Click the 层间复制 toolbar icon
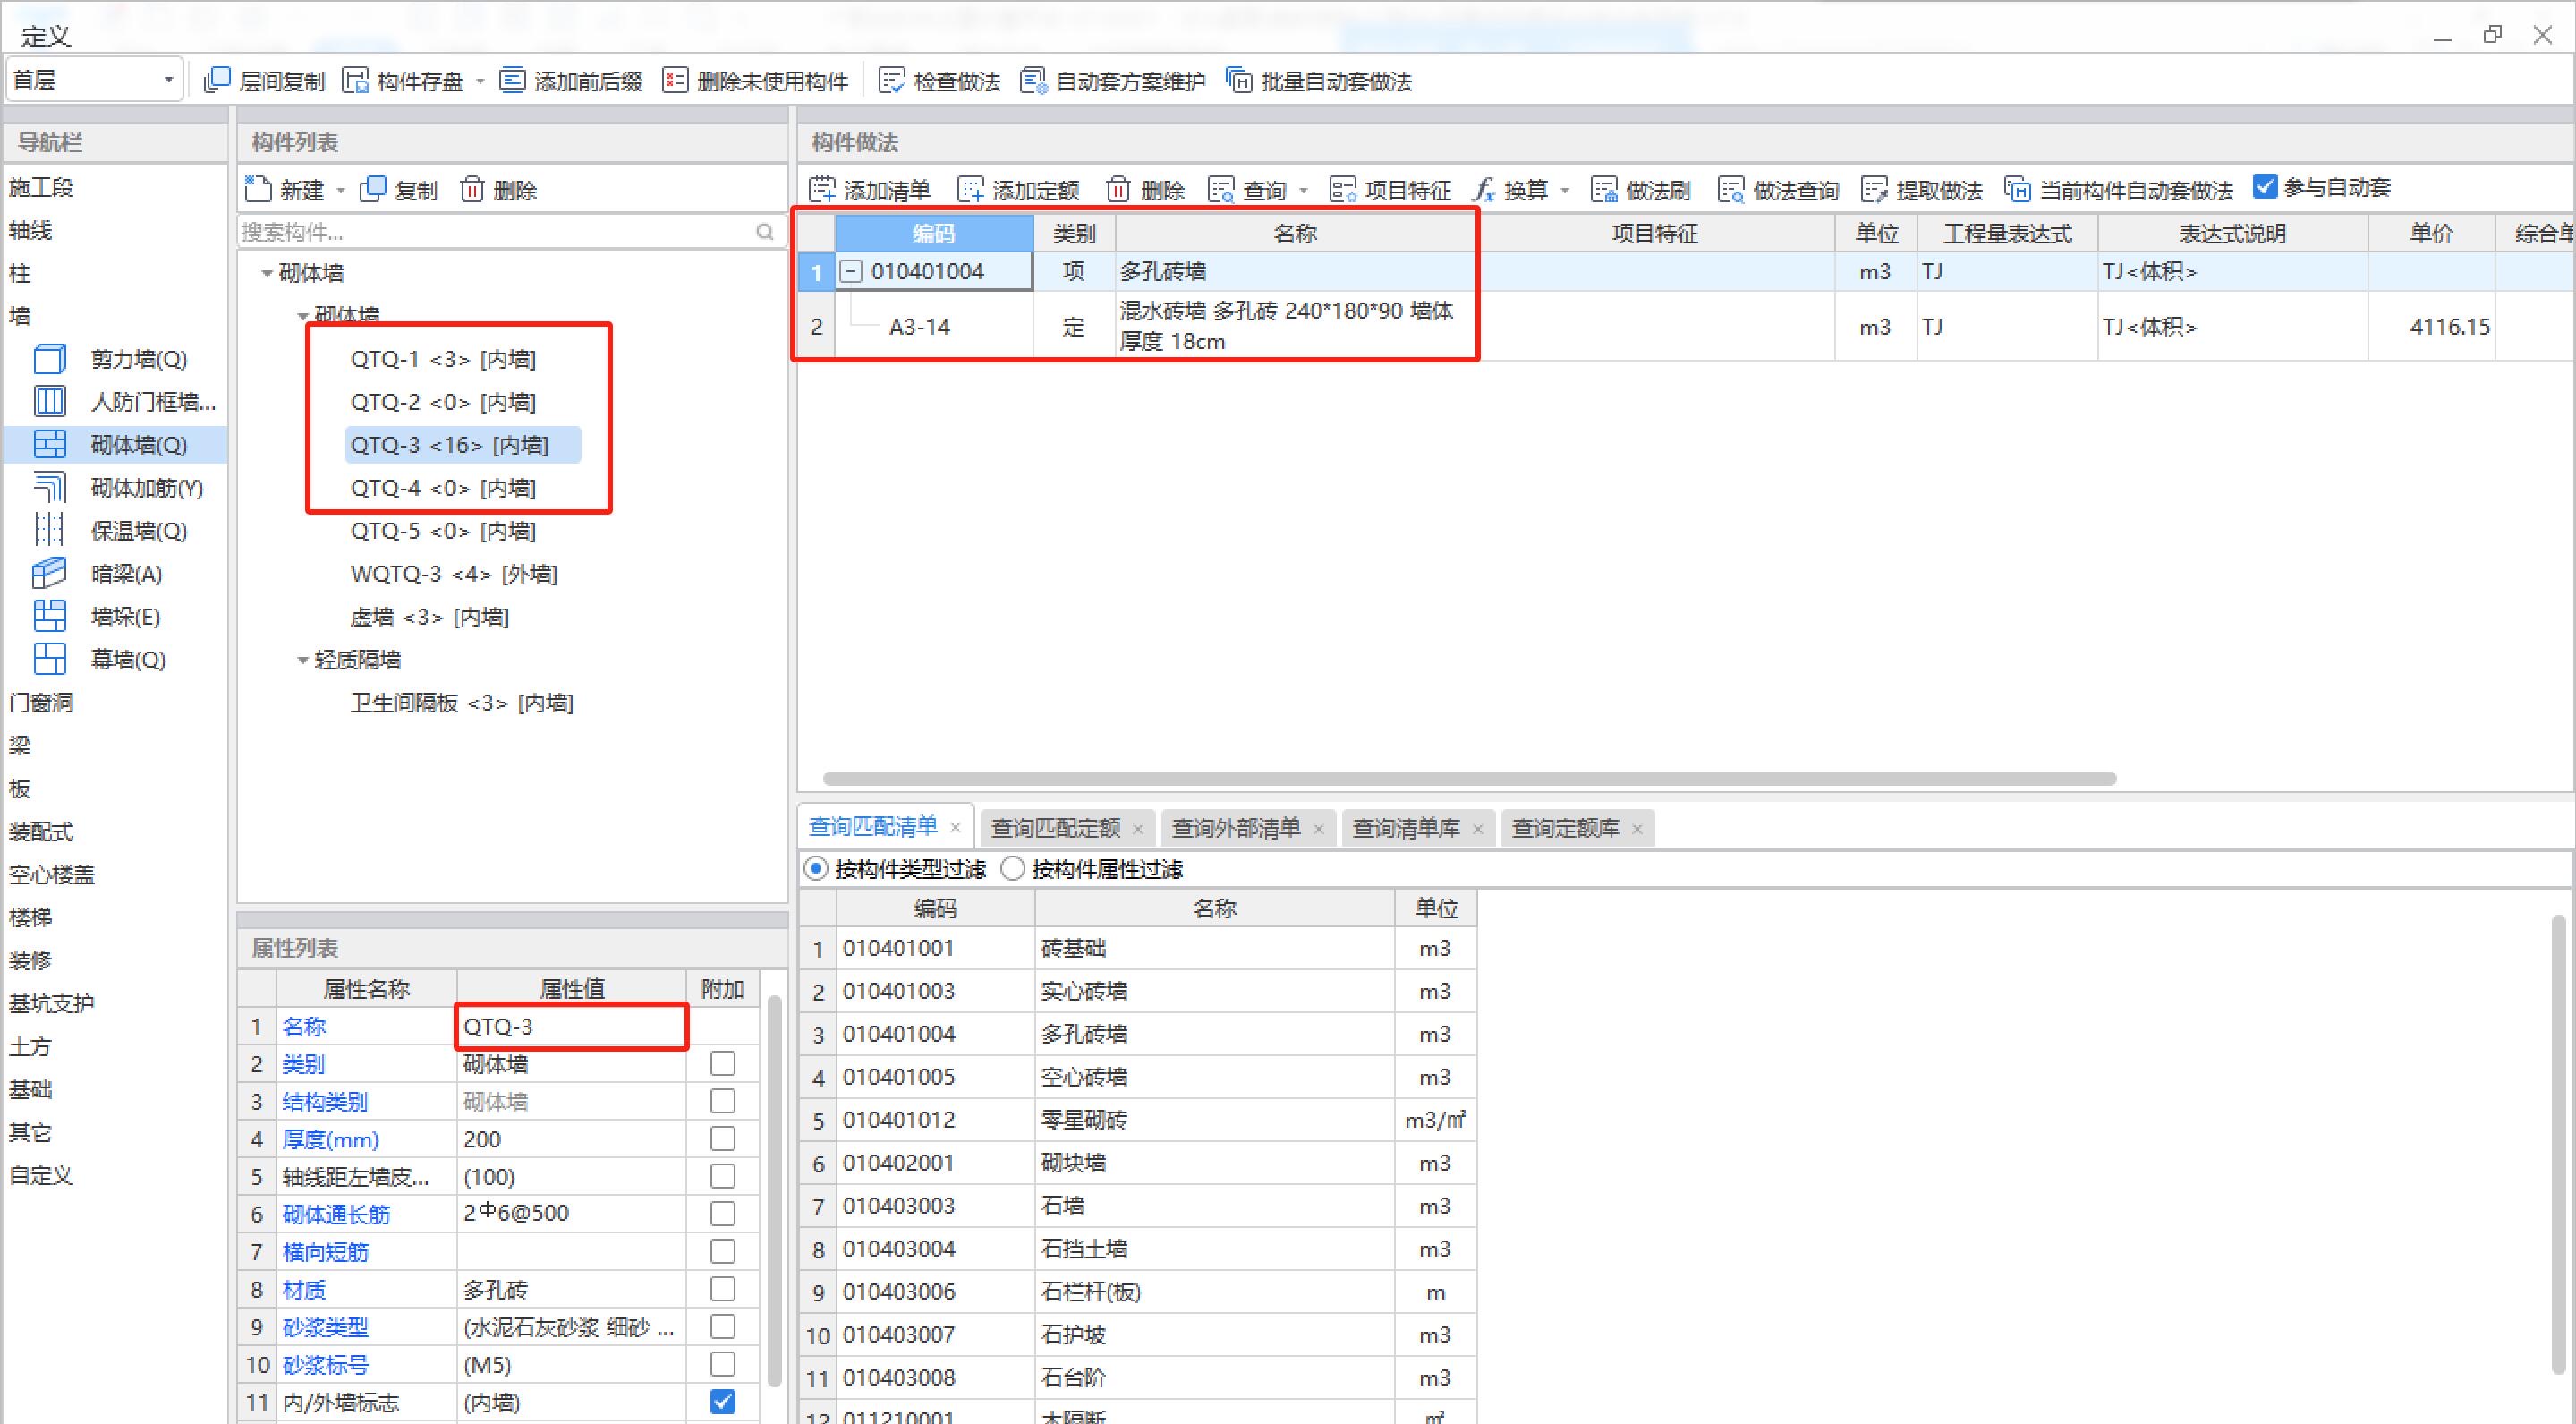 217,80
